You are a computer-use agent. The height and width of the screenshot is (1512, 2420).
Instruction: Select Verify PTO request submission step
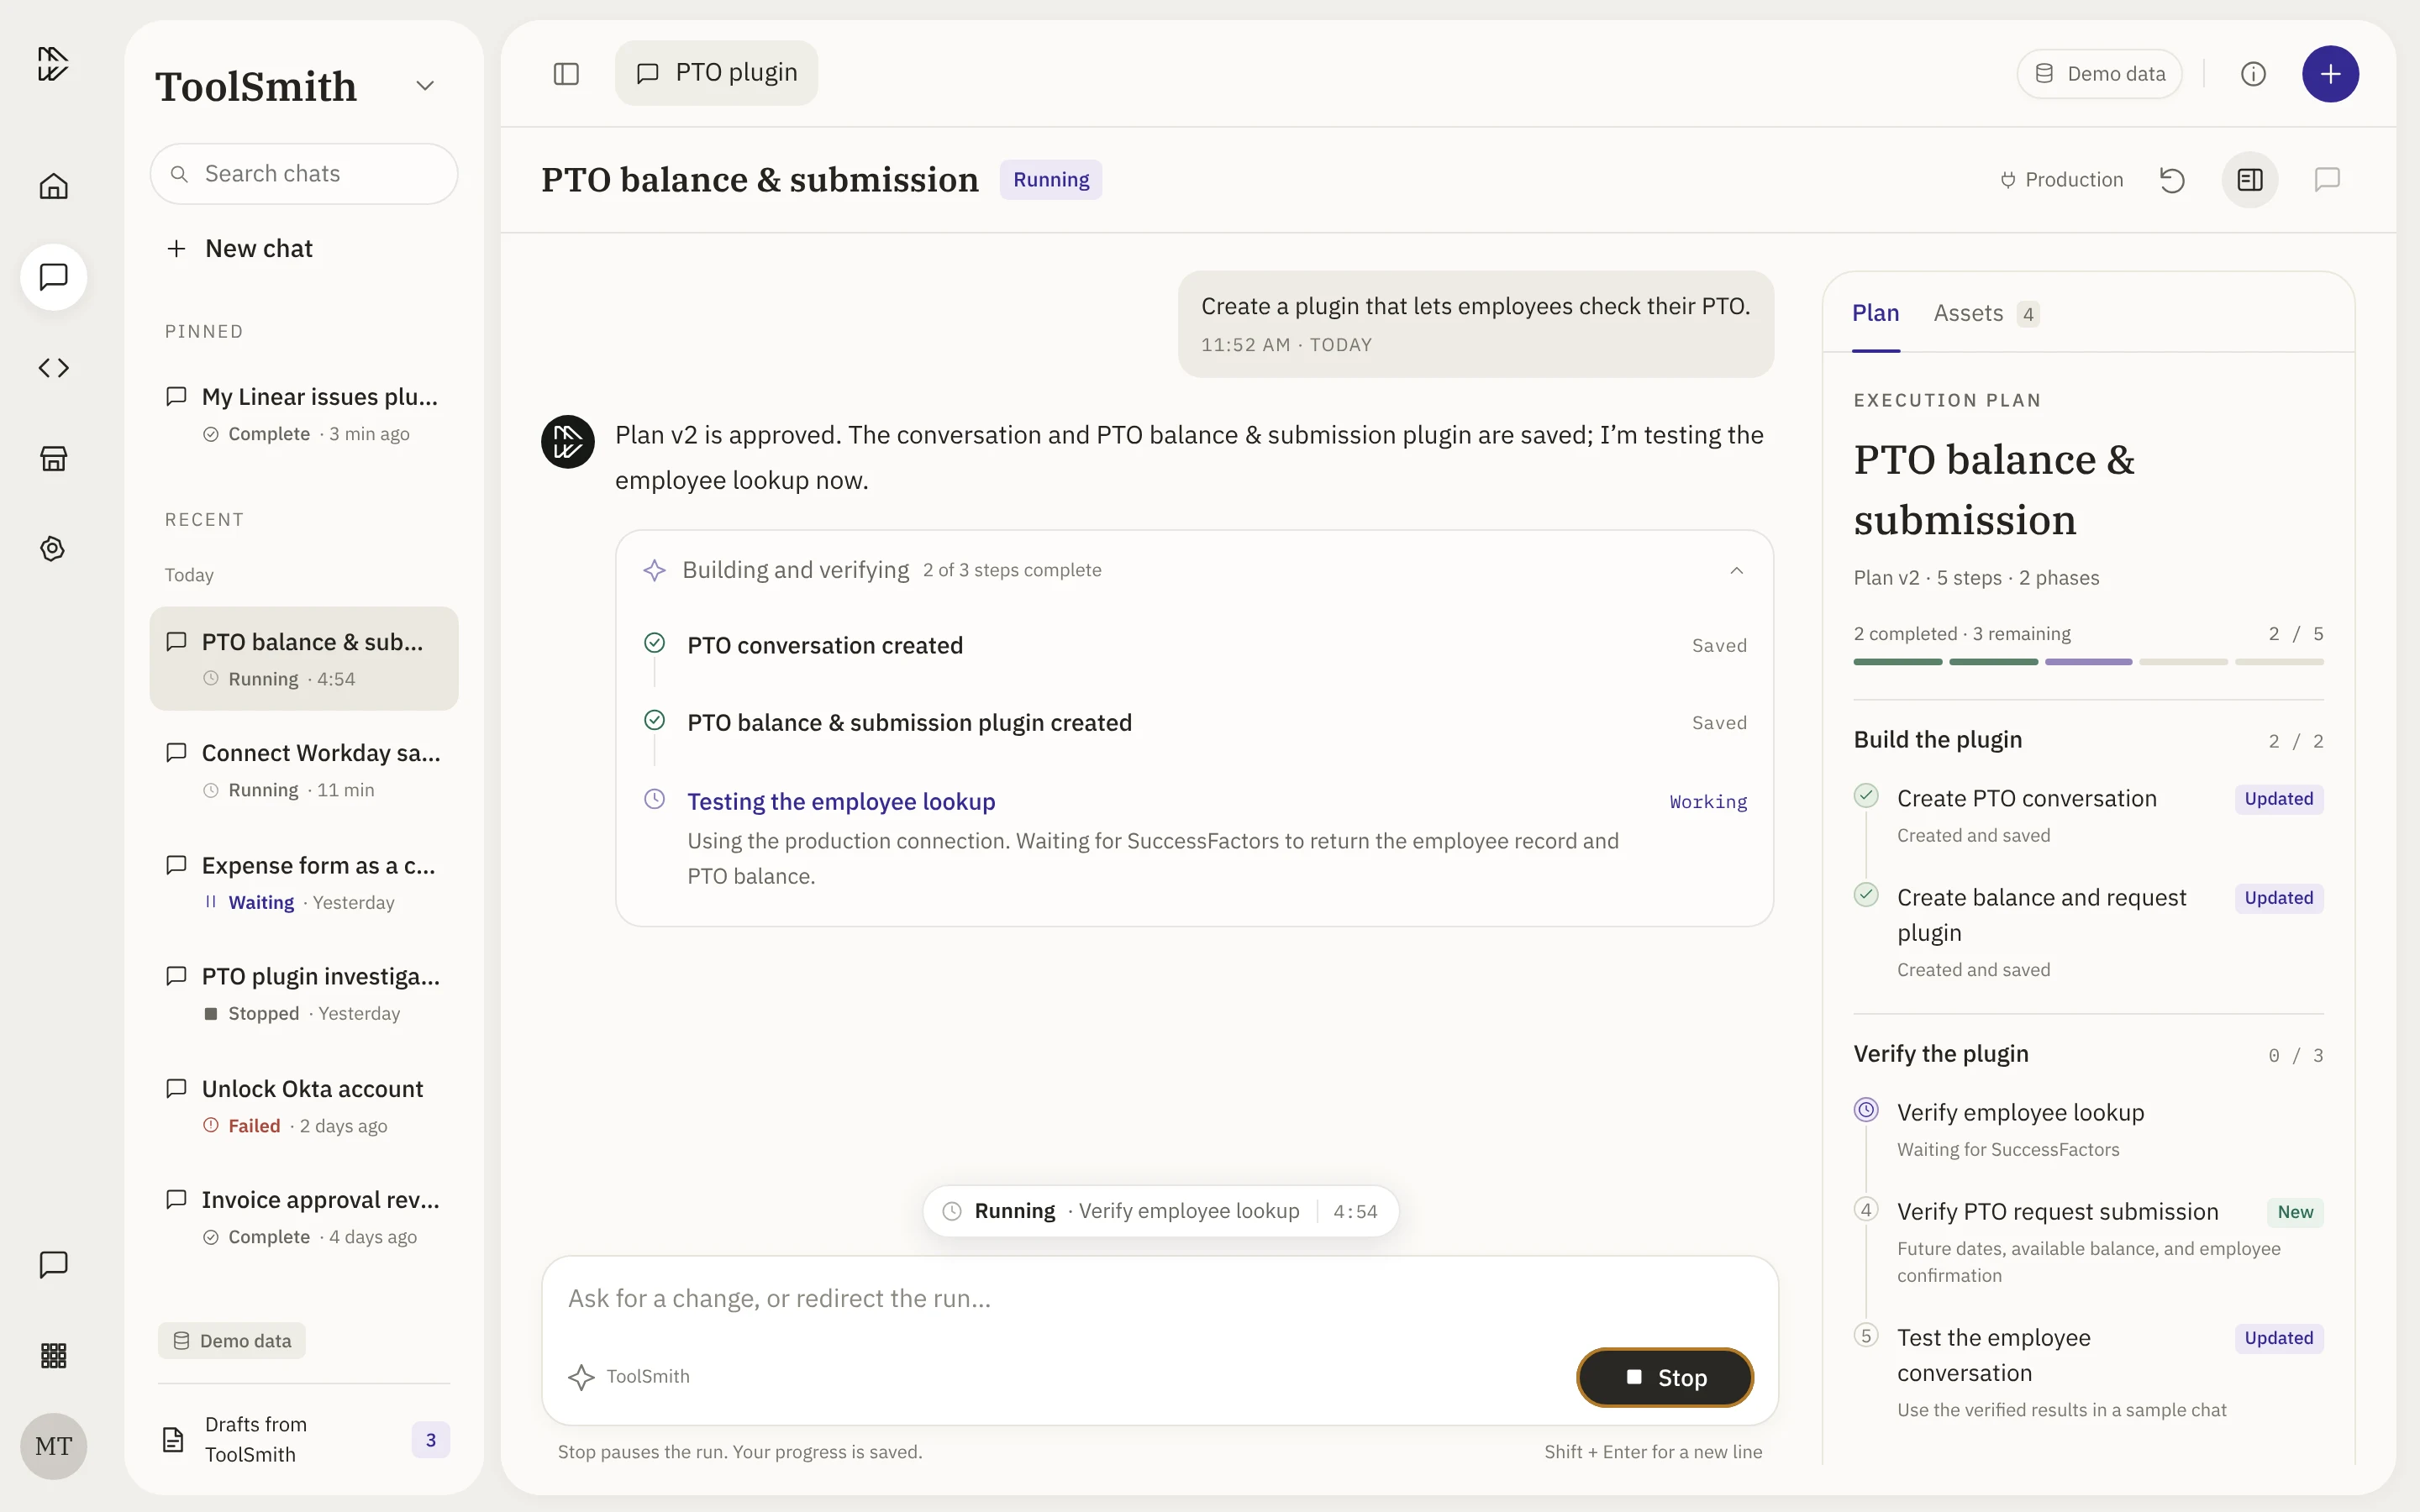tap(2088, 1241)
